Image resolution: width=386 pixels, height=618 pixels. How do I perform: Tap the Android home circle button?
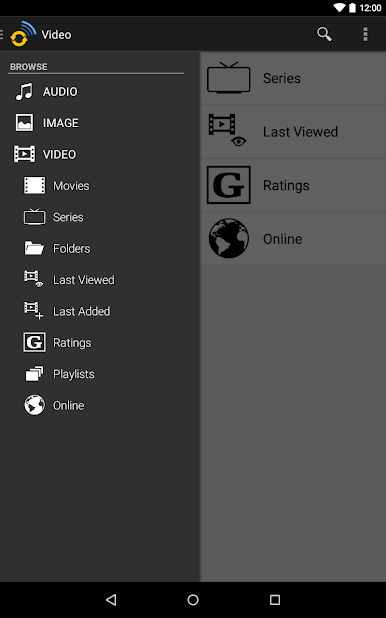193,600
